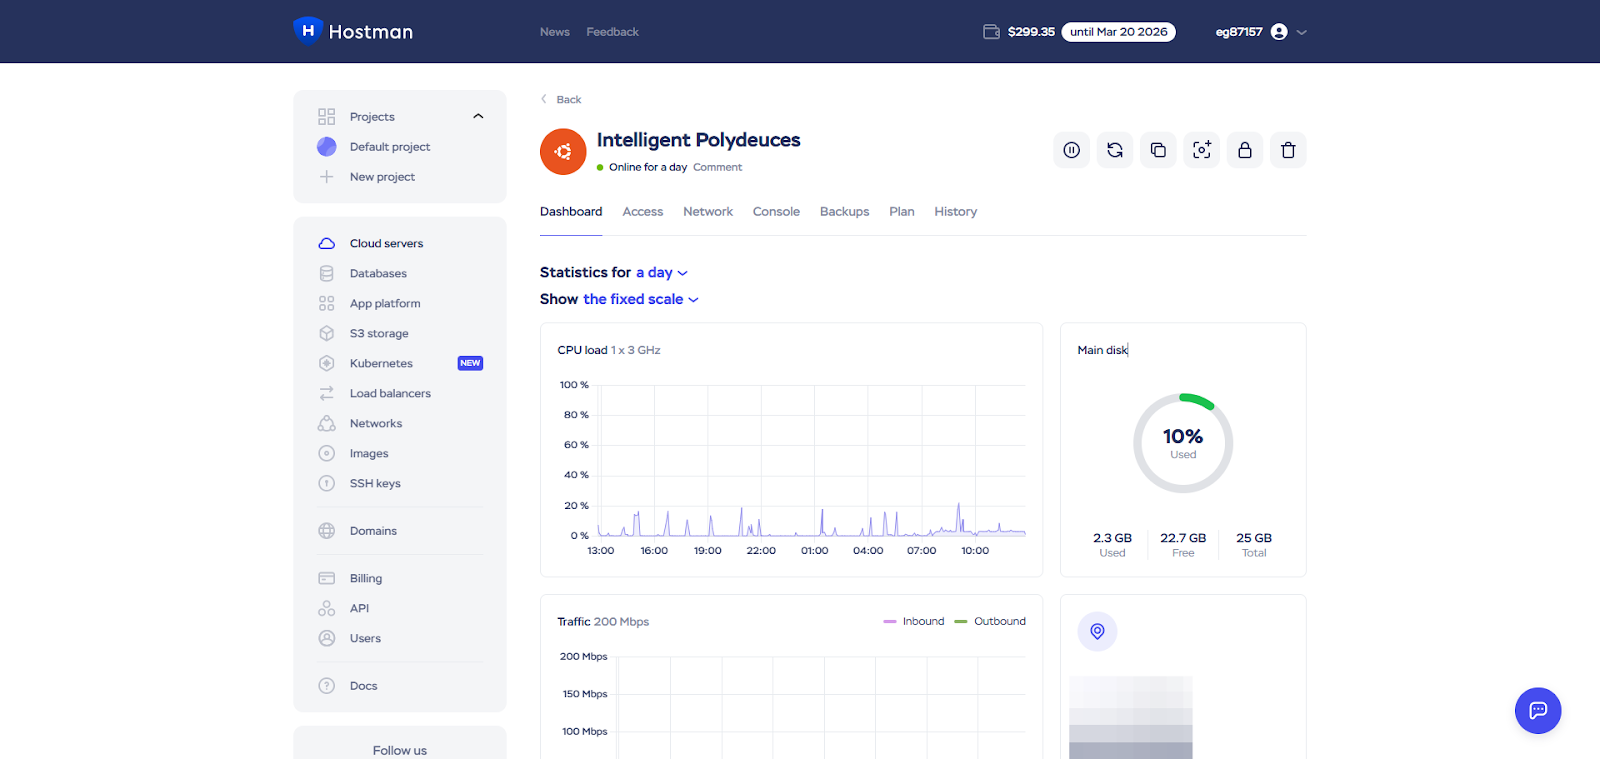Create a New project
The width and height of the screenshot is (1600, 759).
pyautogui.click(x=382, y=177)
